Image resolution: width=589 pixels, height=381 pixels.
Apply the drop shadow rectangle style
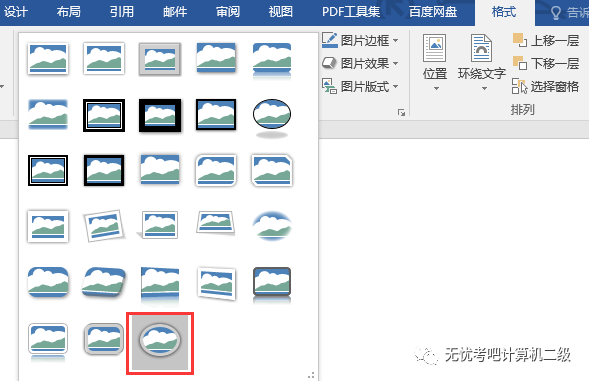coord(216,58)
